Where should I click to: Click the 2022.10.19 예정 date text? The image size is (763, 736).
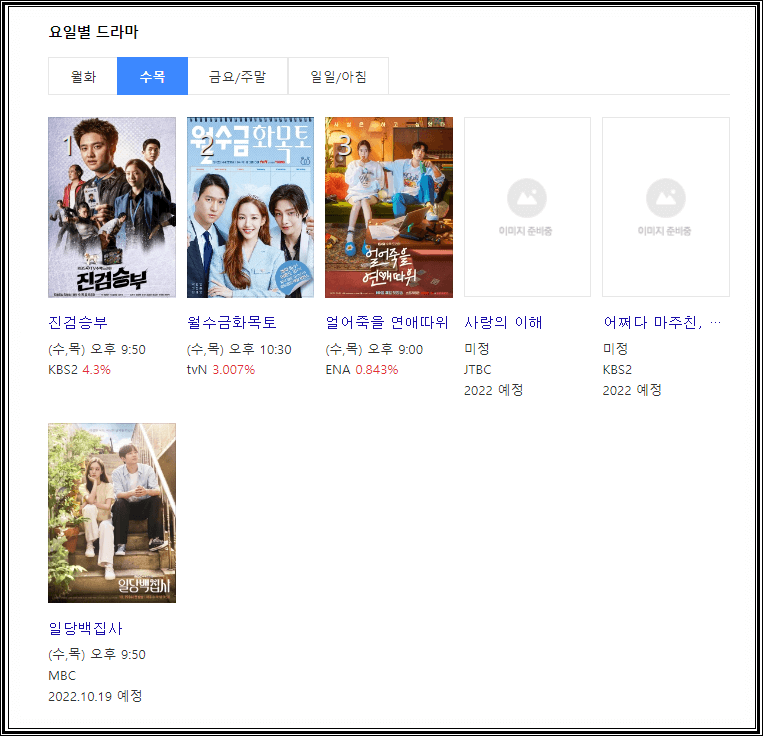[x=95, y=696]
